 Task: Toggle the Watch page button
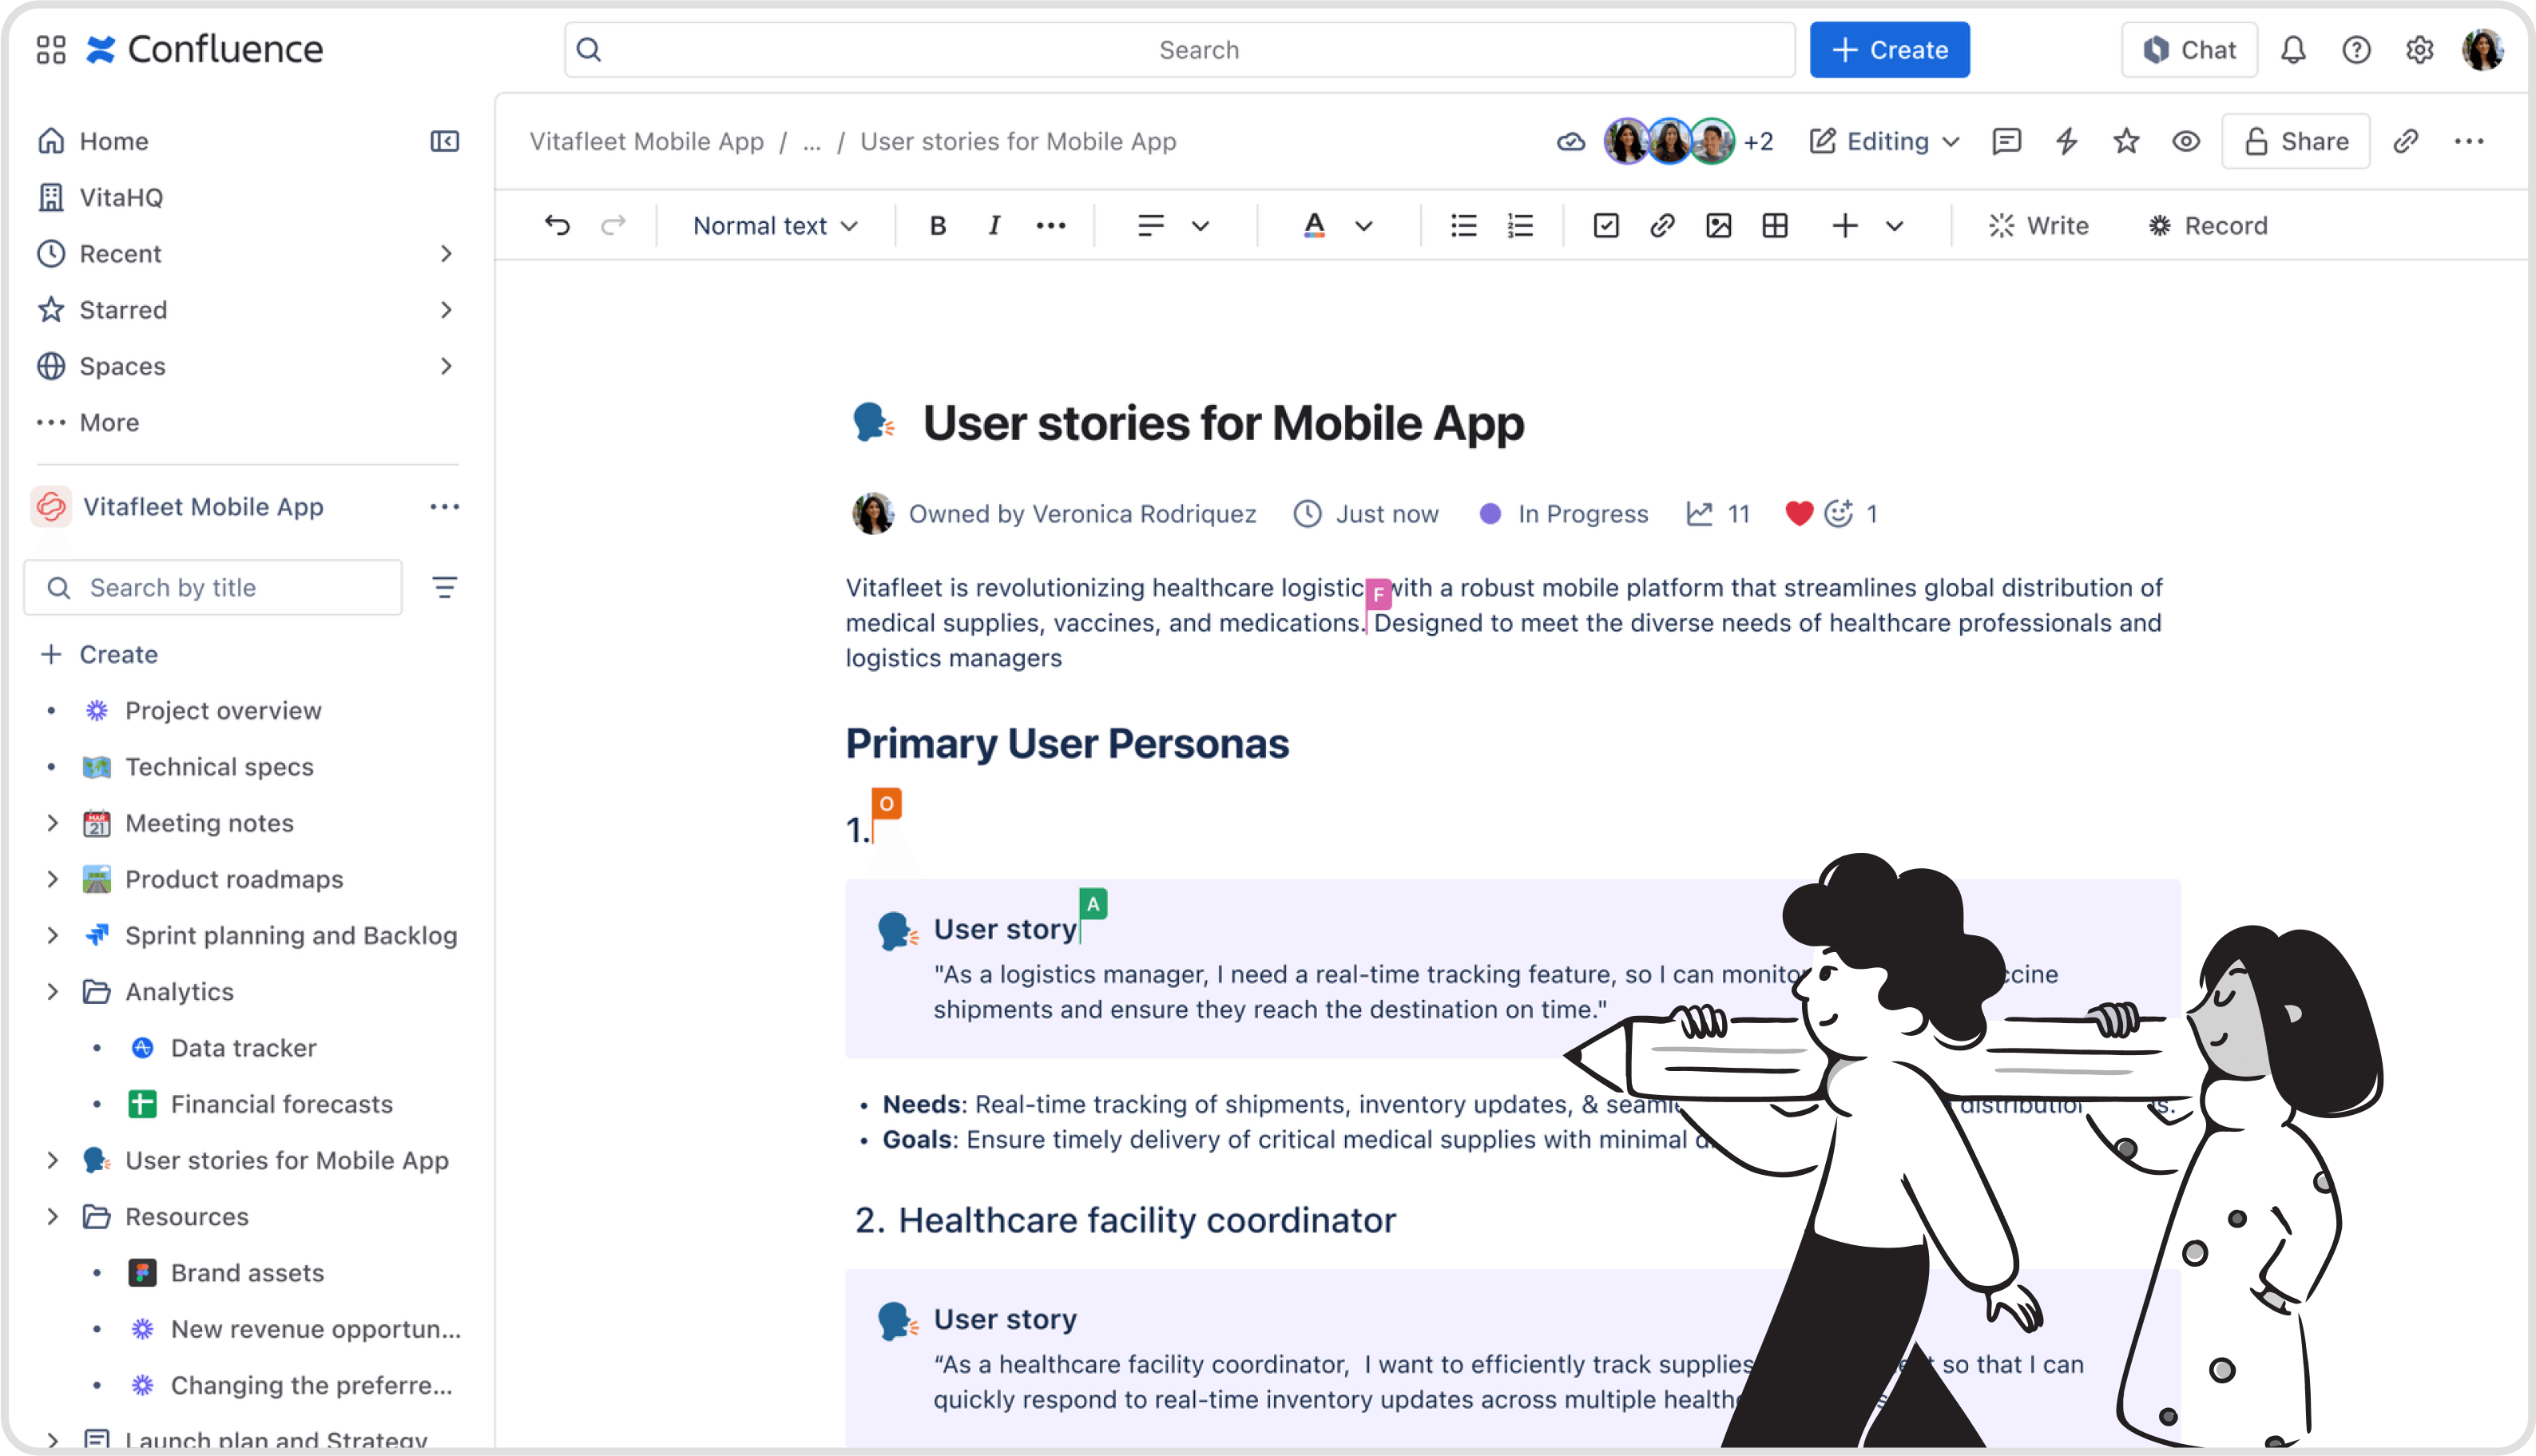point(2186,141)
